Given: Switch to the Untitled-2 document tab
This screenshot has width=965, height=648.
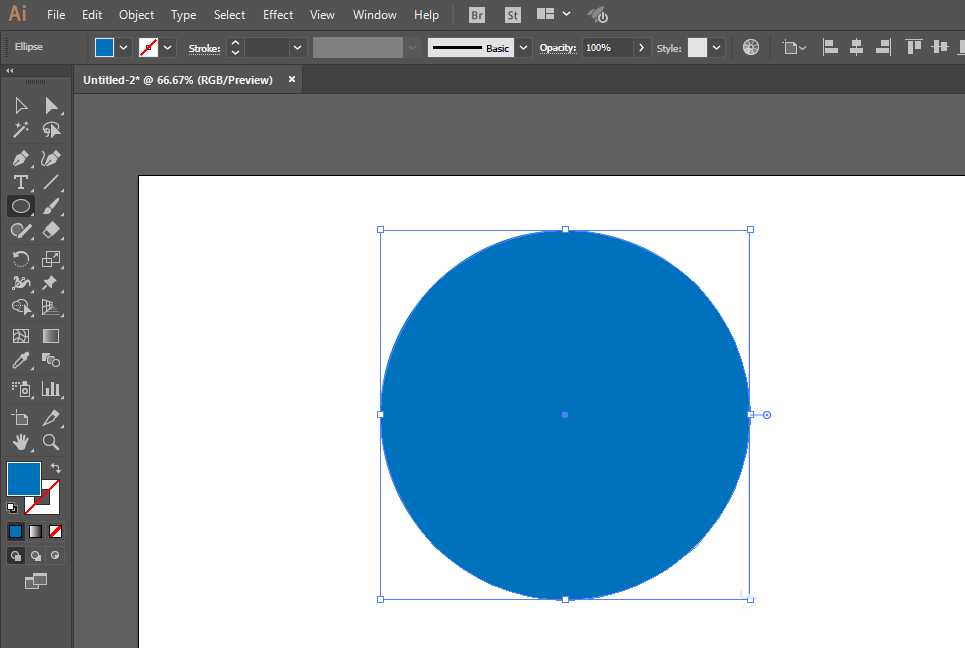Looking at the screenshot, I should coord(178,80).
